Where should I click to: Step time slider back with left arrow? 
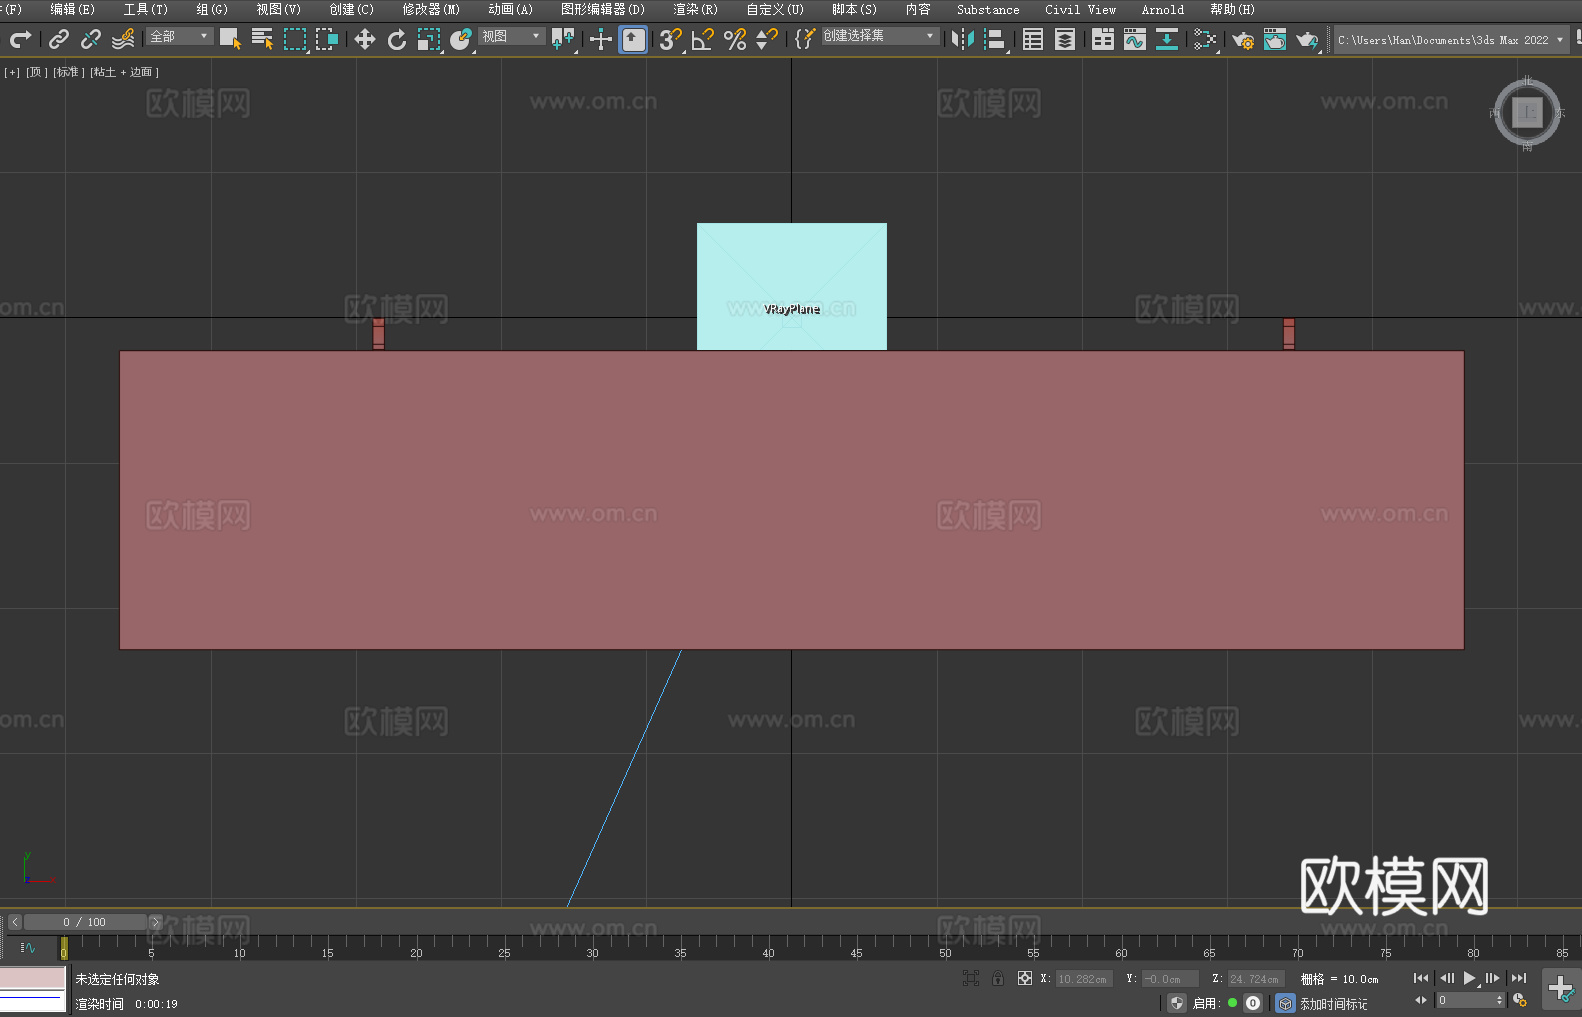(x=15, y=922)
